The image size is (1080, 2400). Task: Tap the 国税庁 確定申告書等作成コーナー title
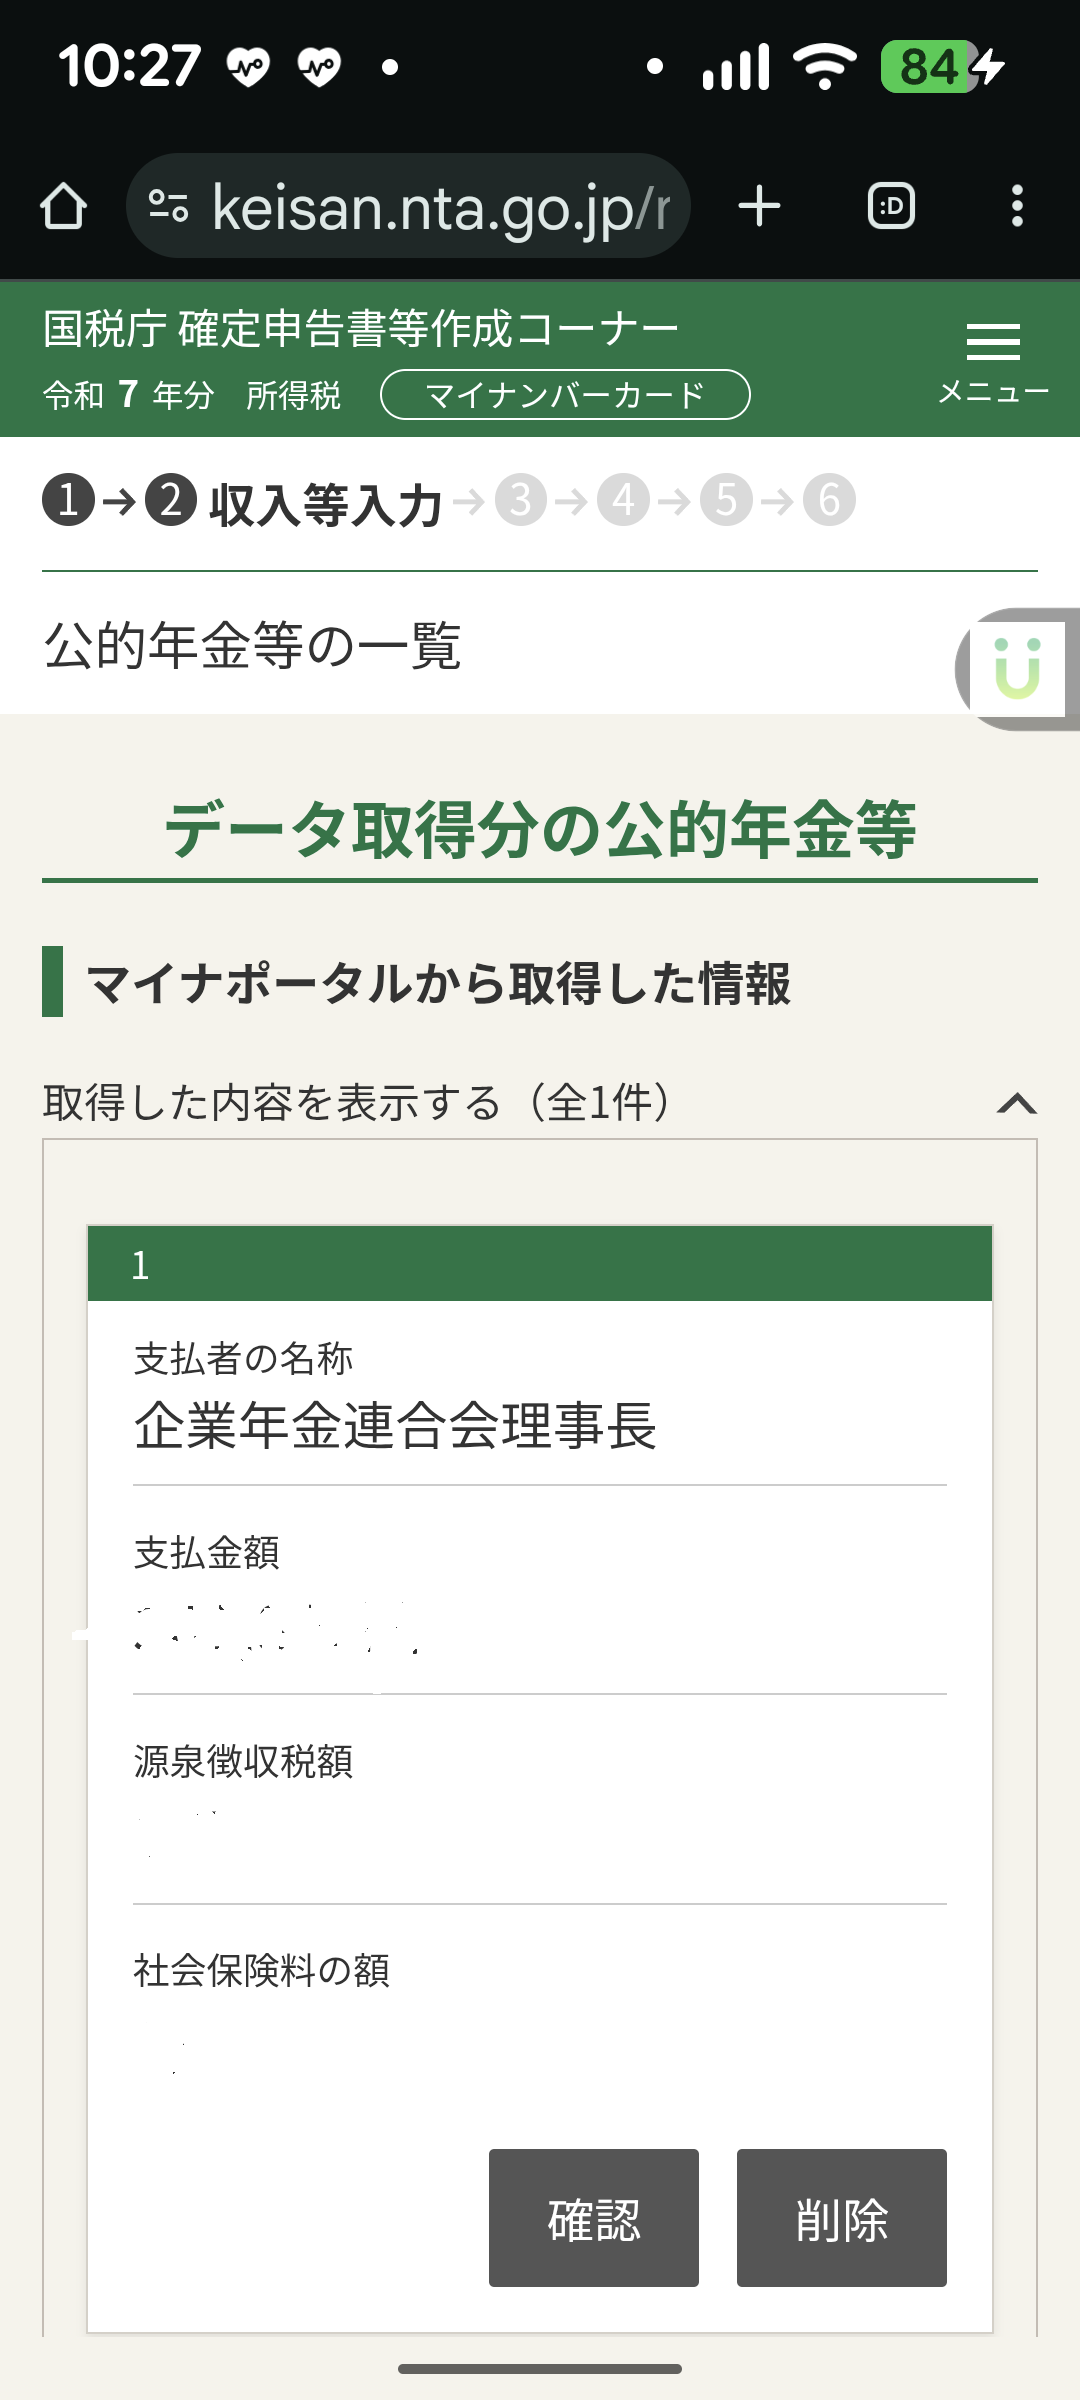coord(361,329)
